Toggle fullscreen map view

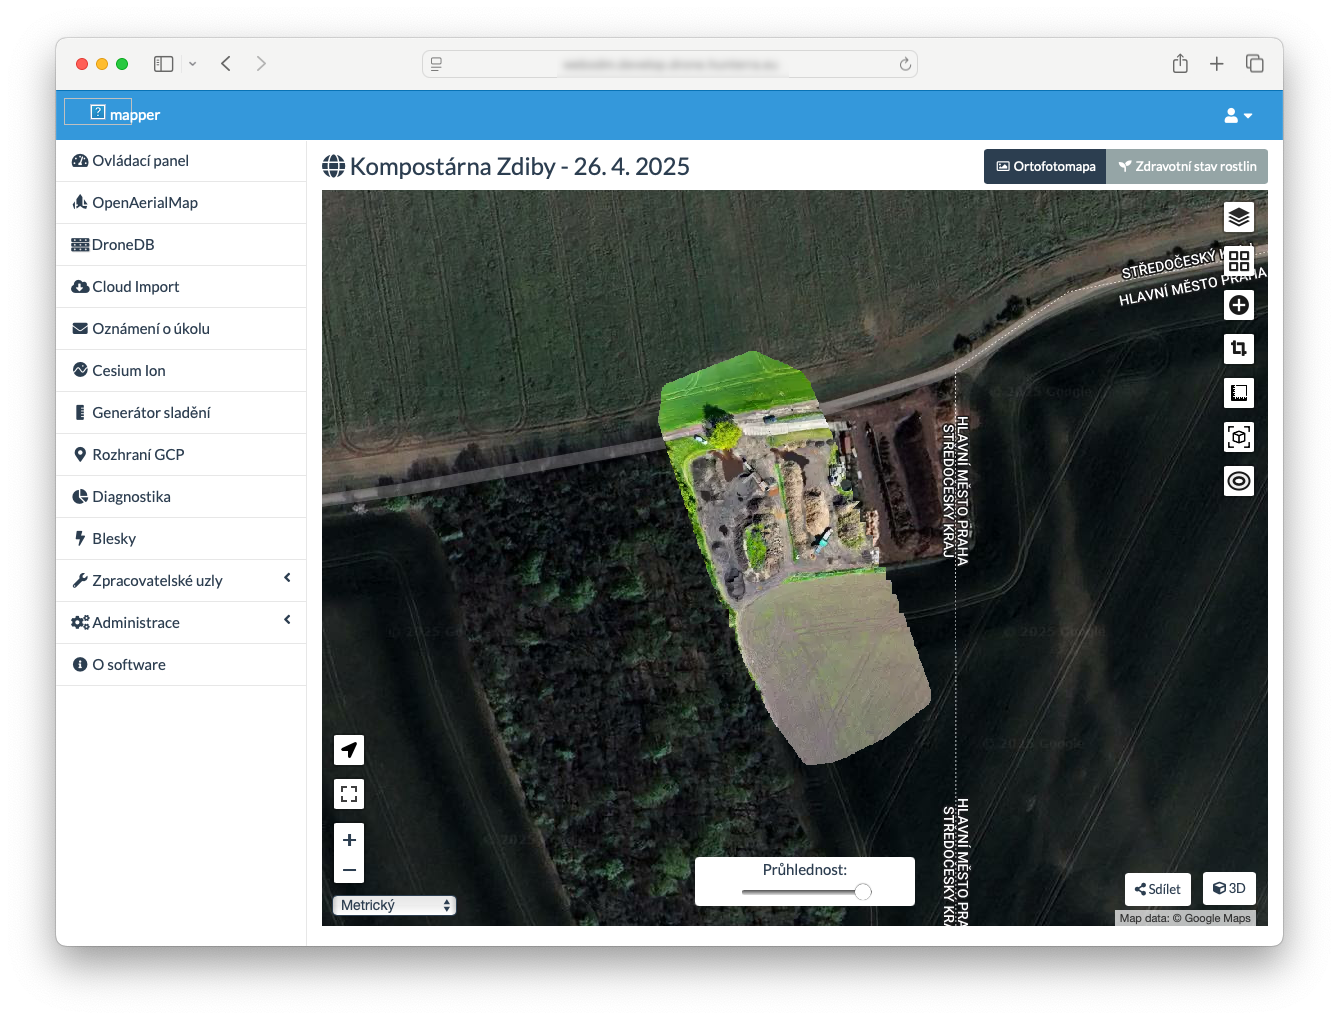tap(349, 794)
